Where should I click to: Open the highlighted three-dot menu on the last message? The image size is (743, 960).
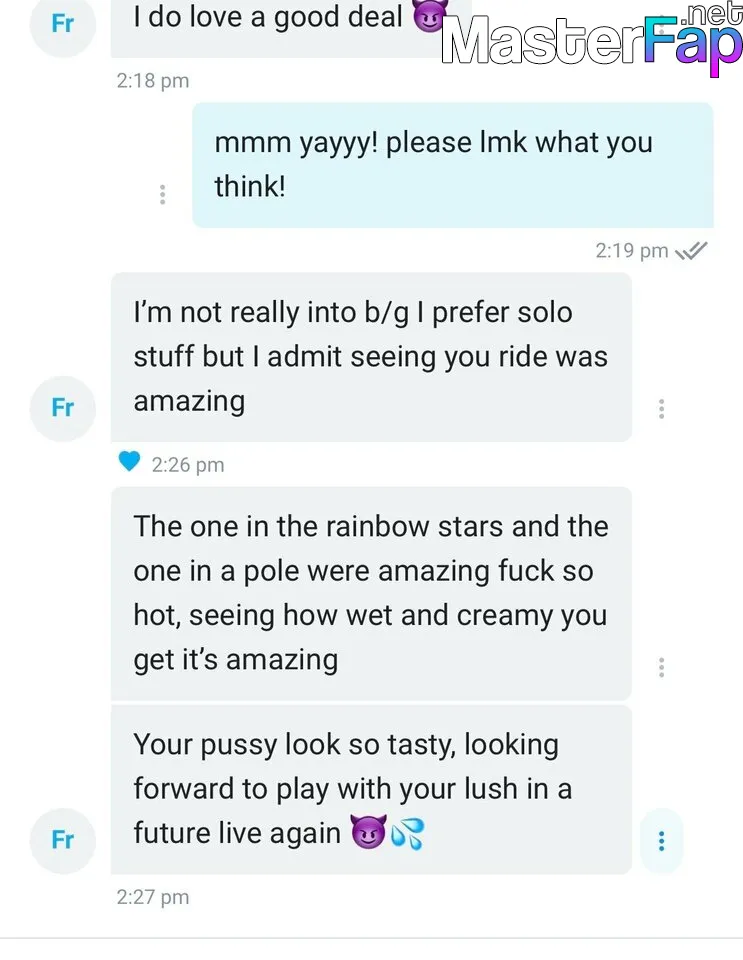[661, 840]
